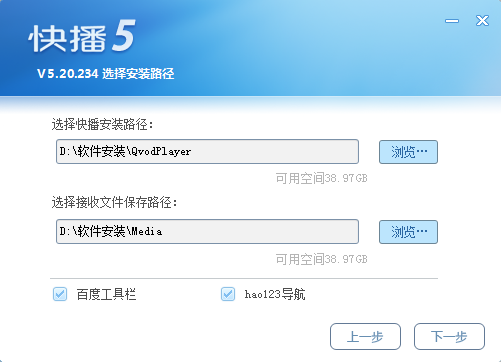This screenshot has height=362, width=501.
Task: Focus the QvodPlayer install path field
Action: point(207,152)
